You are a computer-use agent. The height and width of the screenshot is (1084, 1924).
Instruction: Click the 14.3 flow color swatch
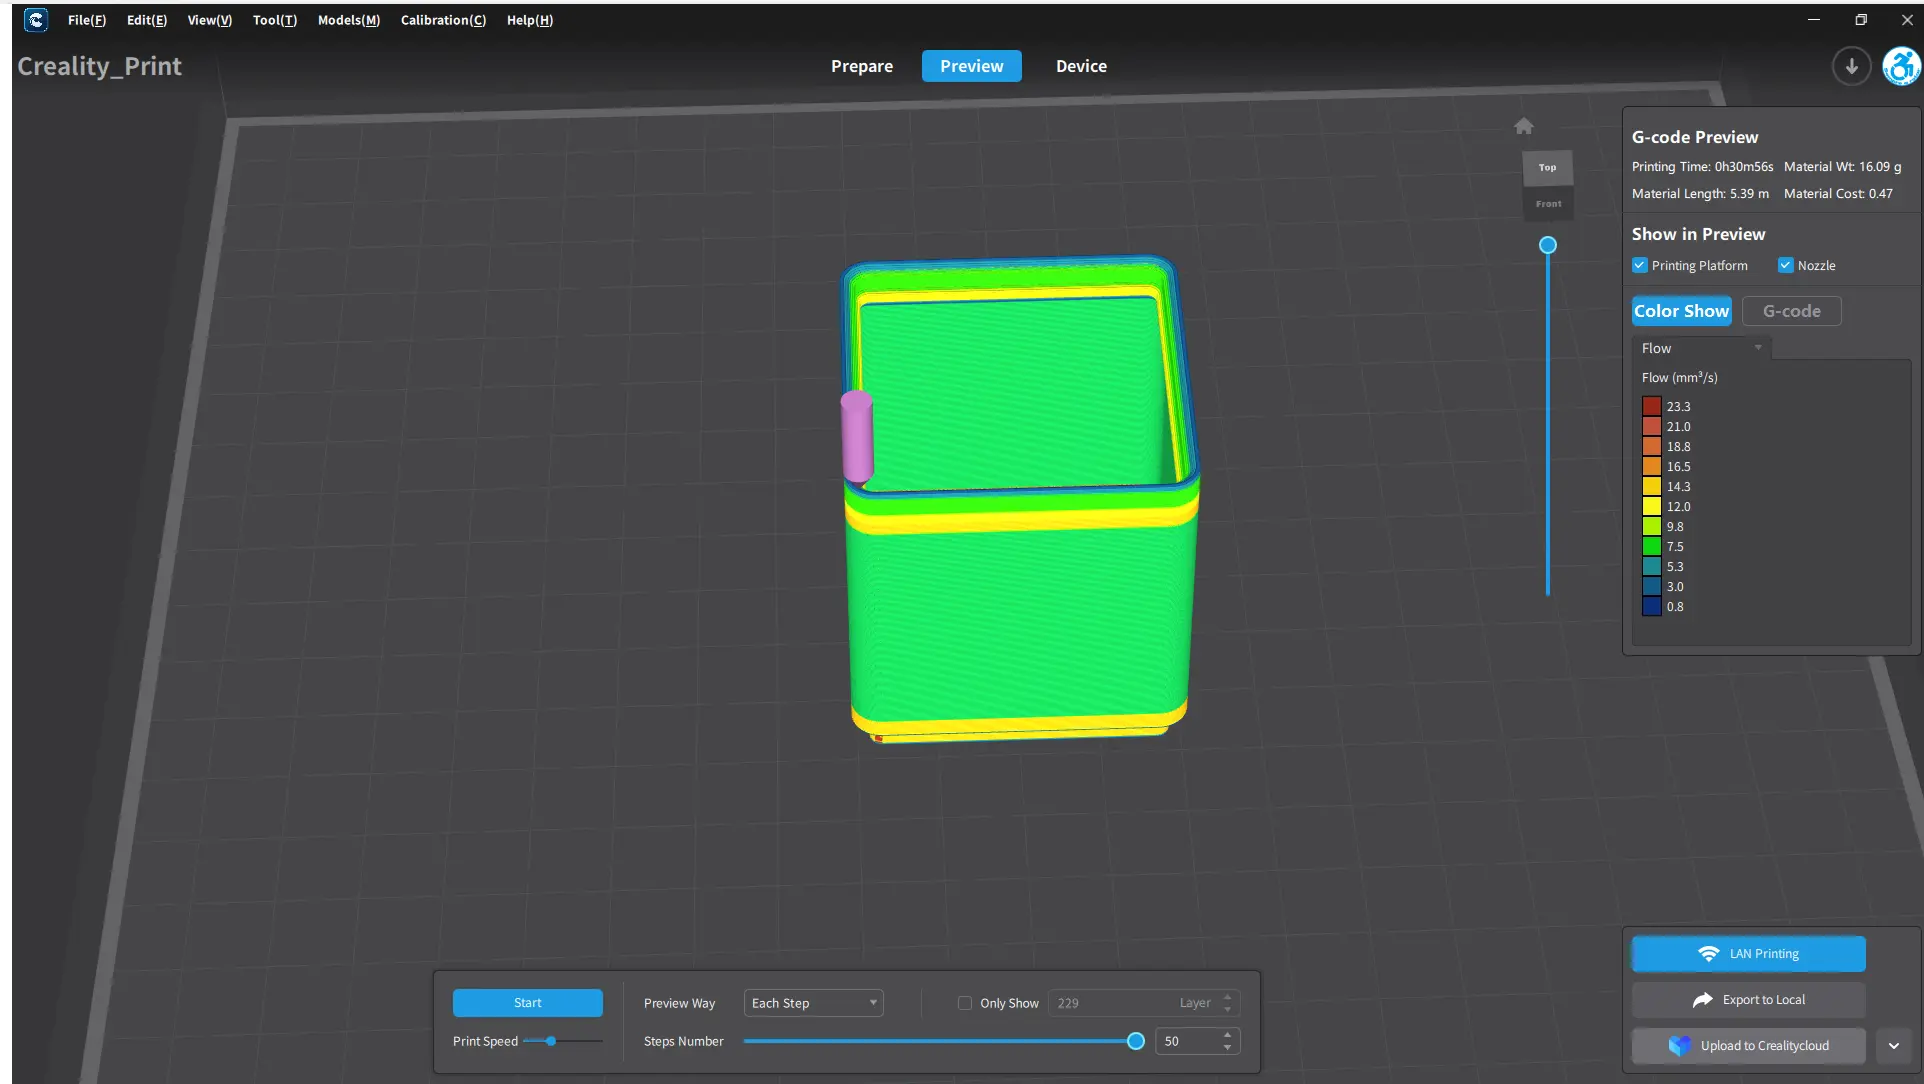(x=1652, y=487)
